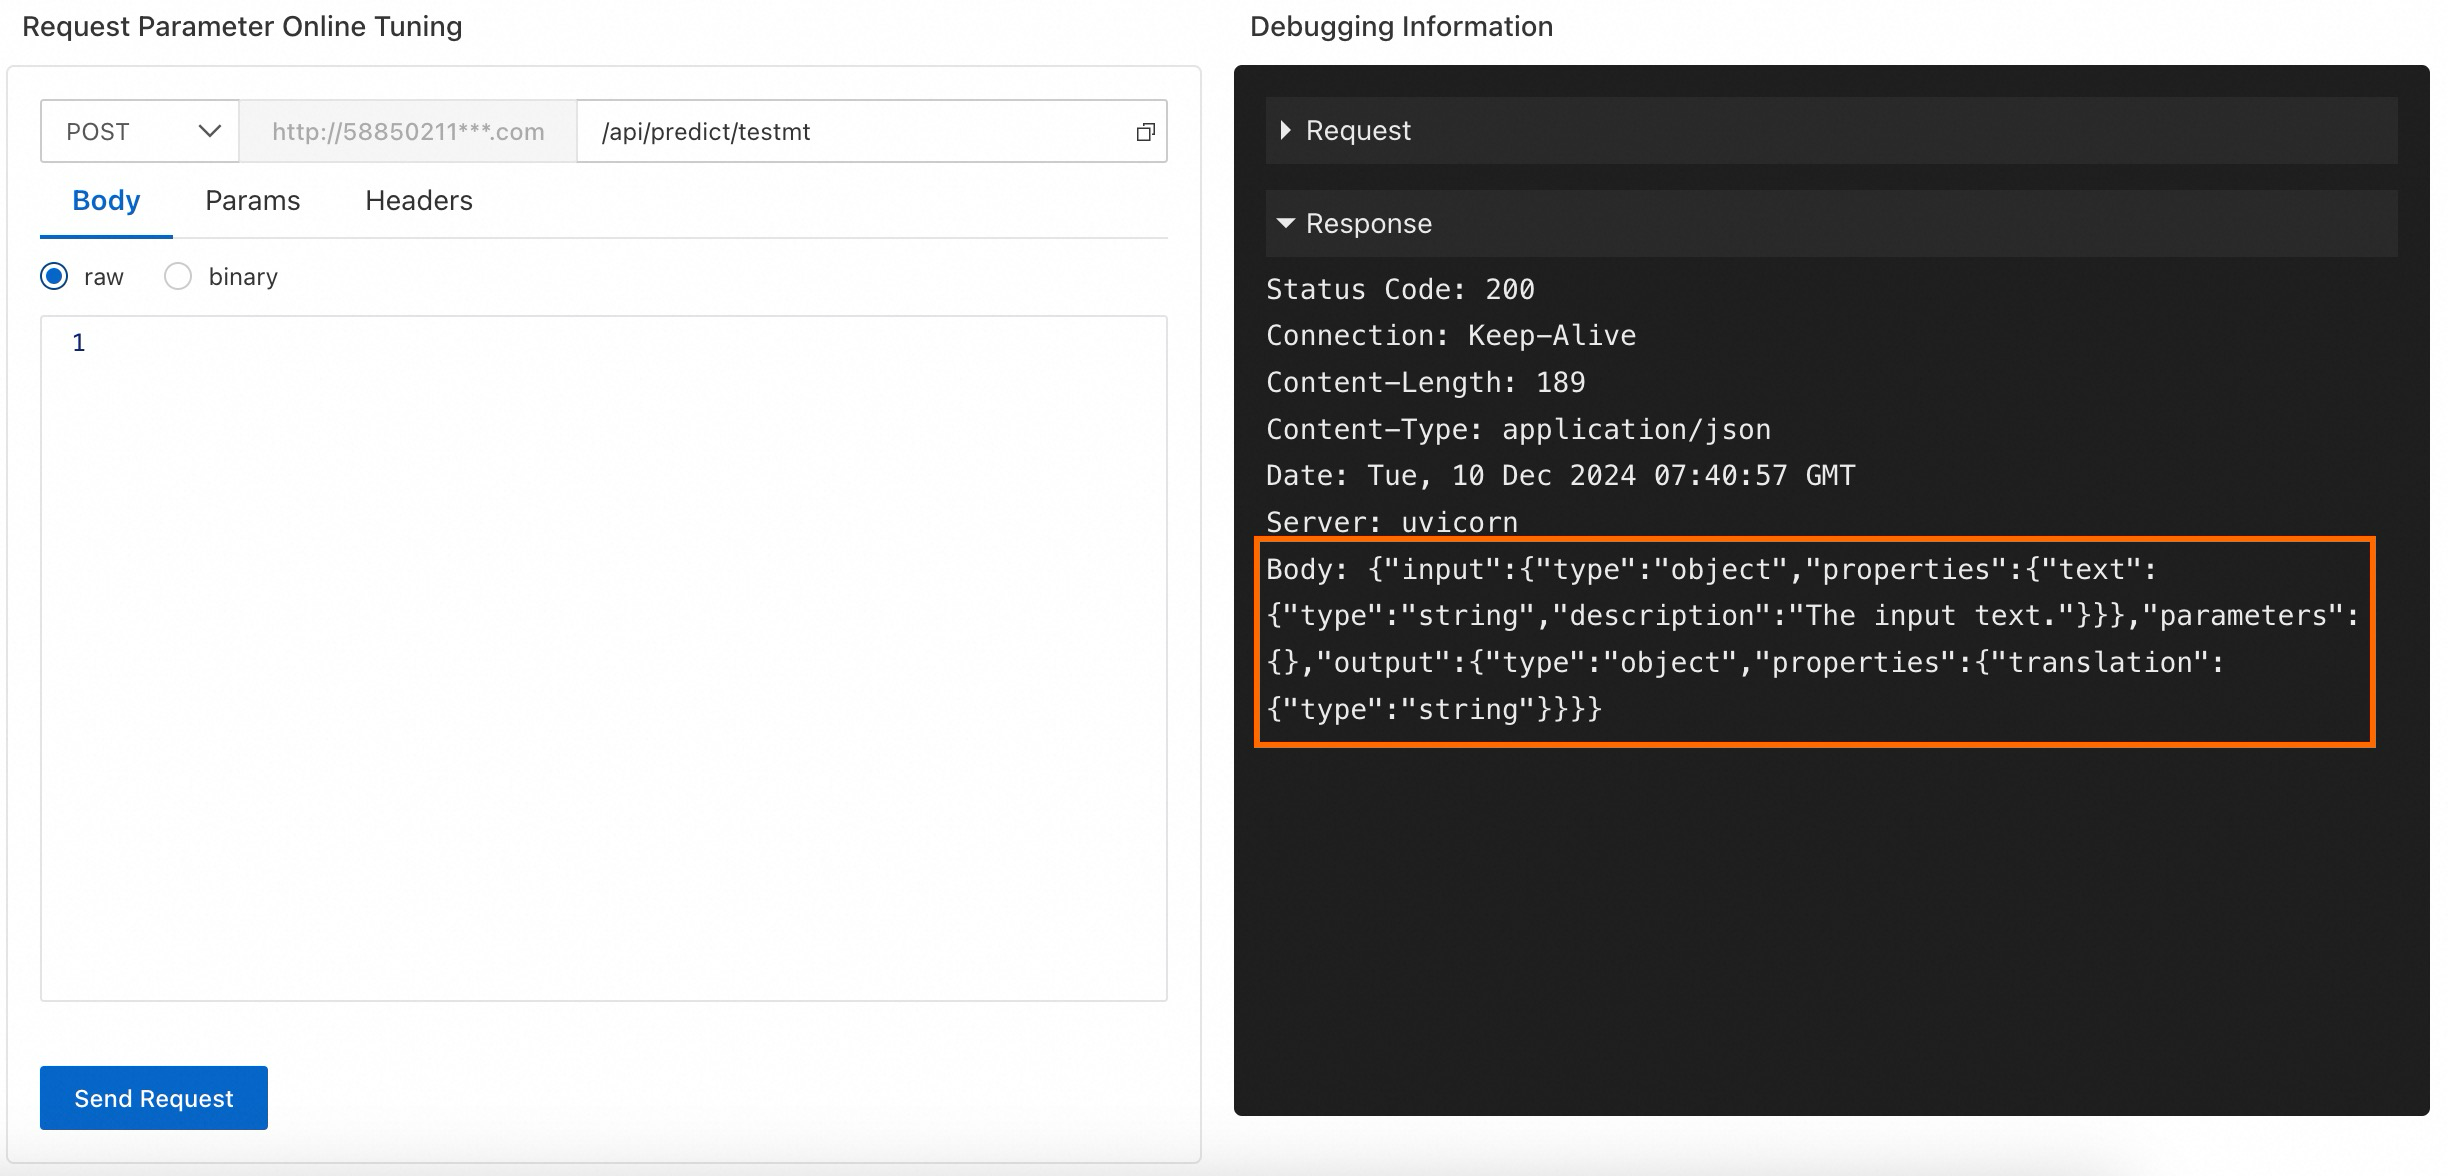Viewport: 2448px width, 1176px height.
Task: Click the /api/predict/testmt path field
Action: [x=870, y=131]
